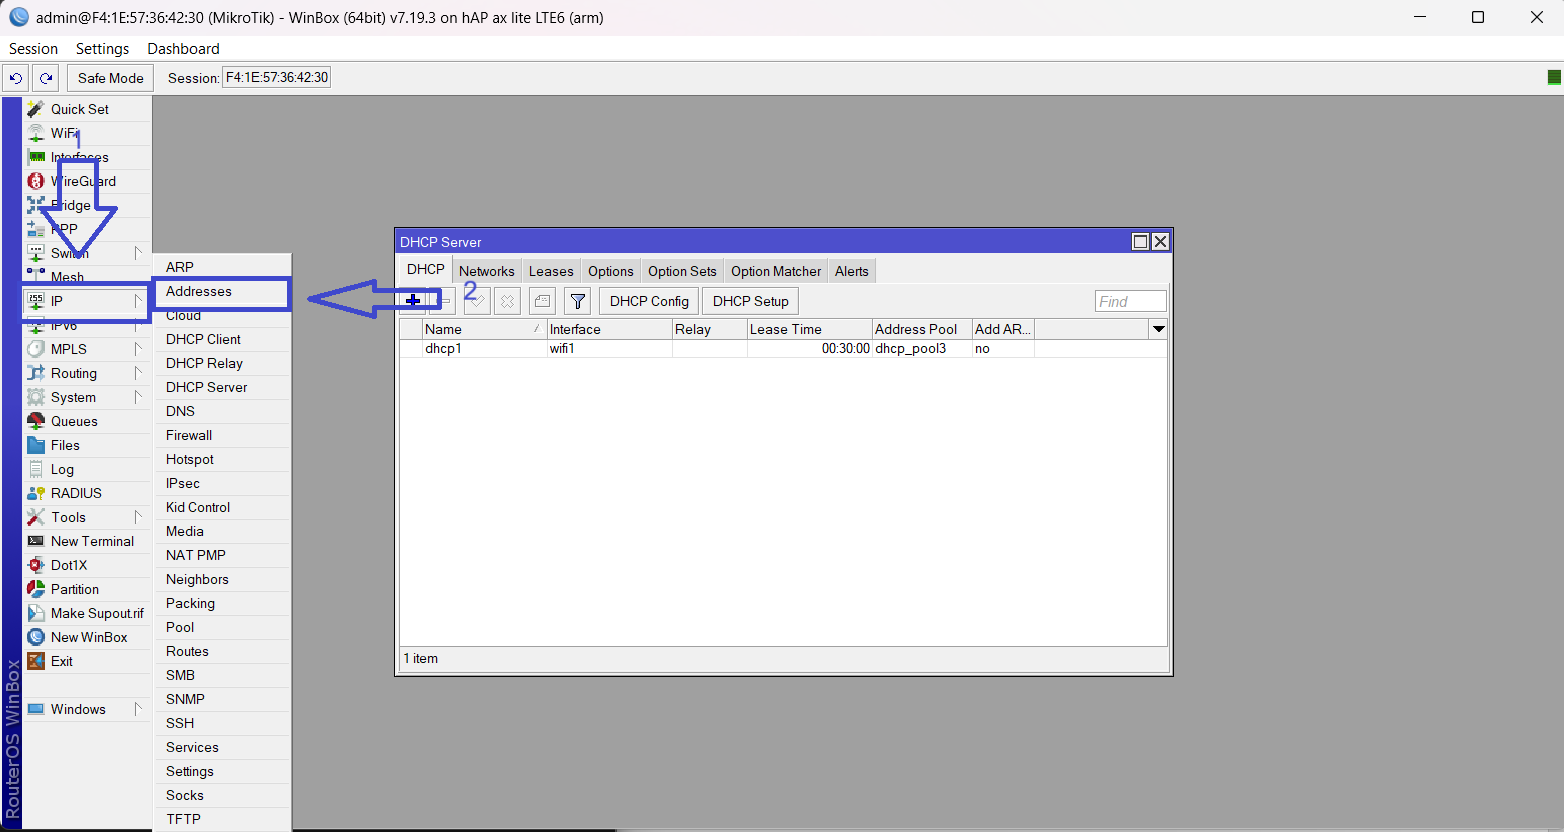The width and height of the screenshot is (1564, 832).
Task: Open the Dashboard menu
Action: coord(183,49)
